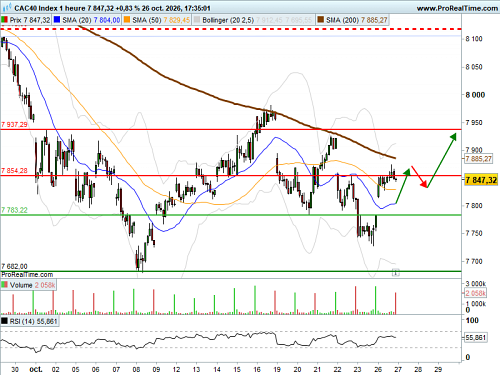Click the 26 date label on time axis
Image resolution: width=500 pixels, height=375 pixels.
point(378,369)
